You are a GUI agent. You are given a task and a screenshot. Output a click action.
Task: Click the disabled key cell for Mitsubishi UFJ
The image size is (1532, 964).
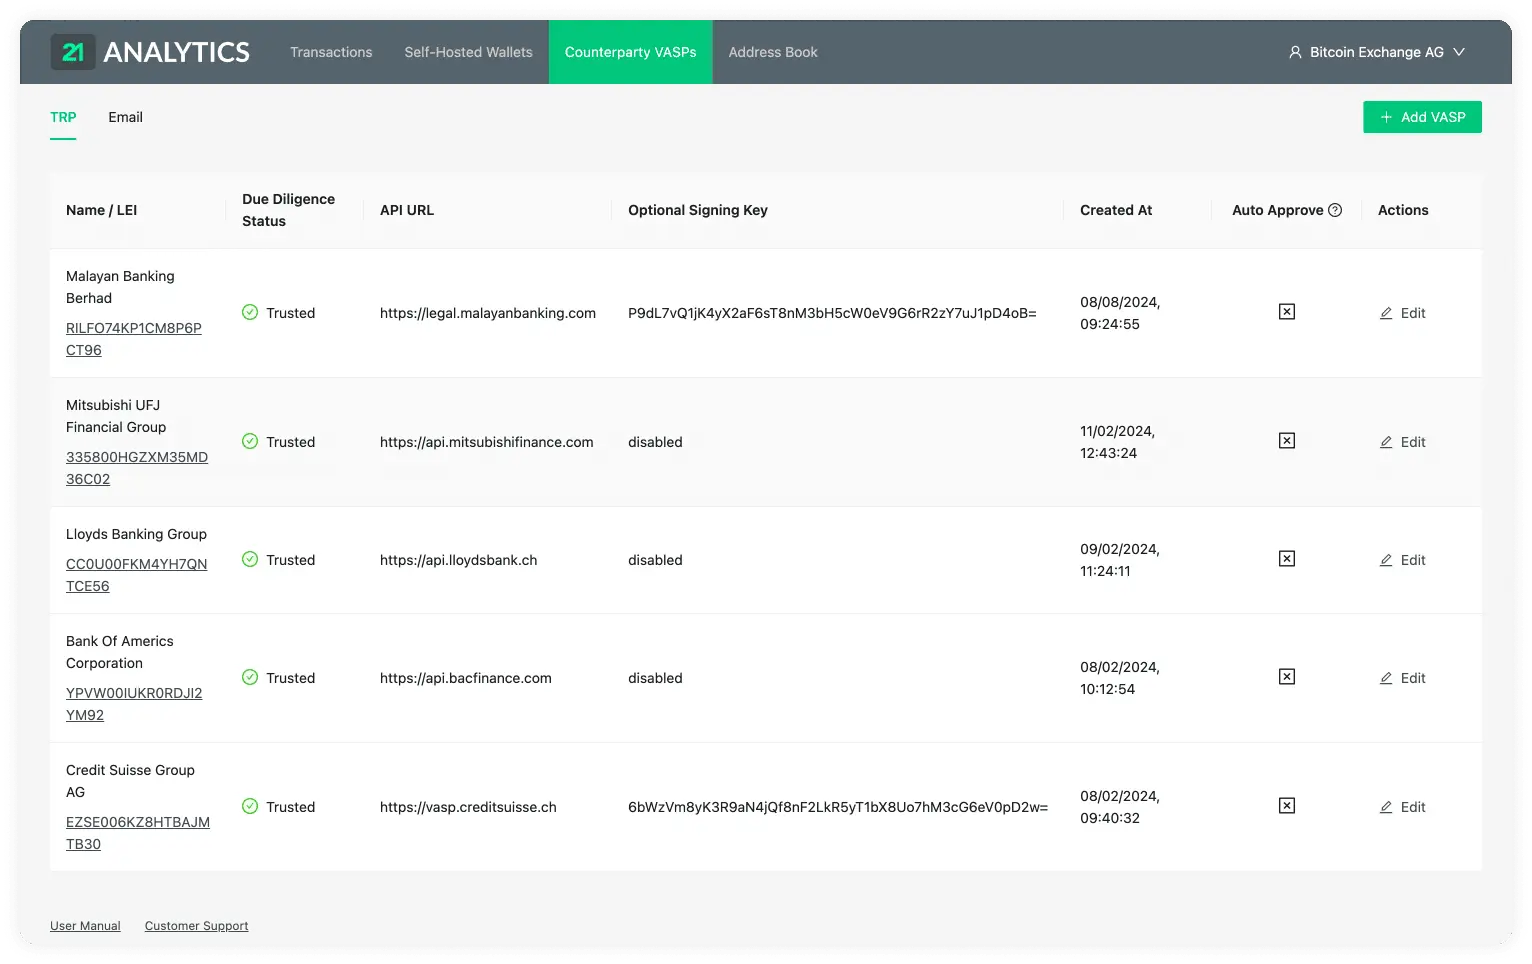655,442
